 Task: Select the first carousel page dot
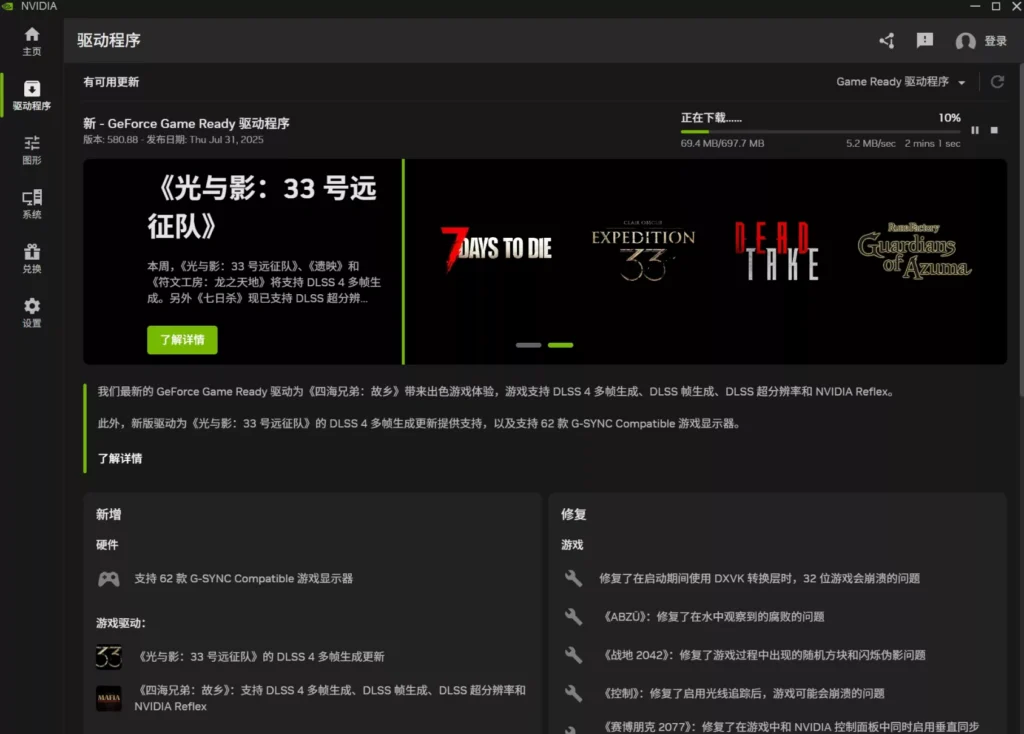[x=527, y=344]
